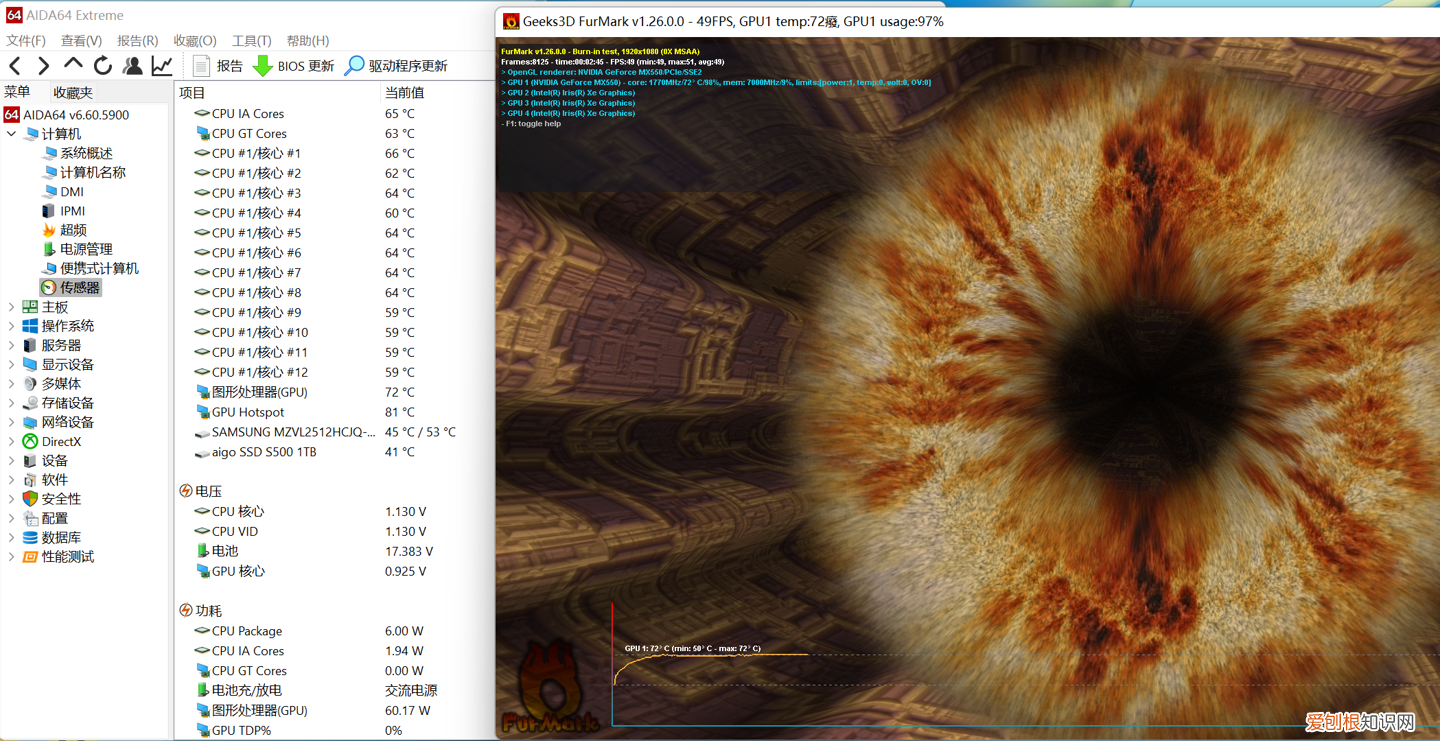Viewport: 1440px width, 741px height.
Task: Open the user profile toolbar icon
Action: (x=132, y=66)
